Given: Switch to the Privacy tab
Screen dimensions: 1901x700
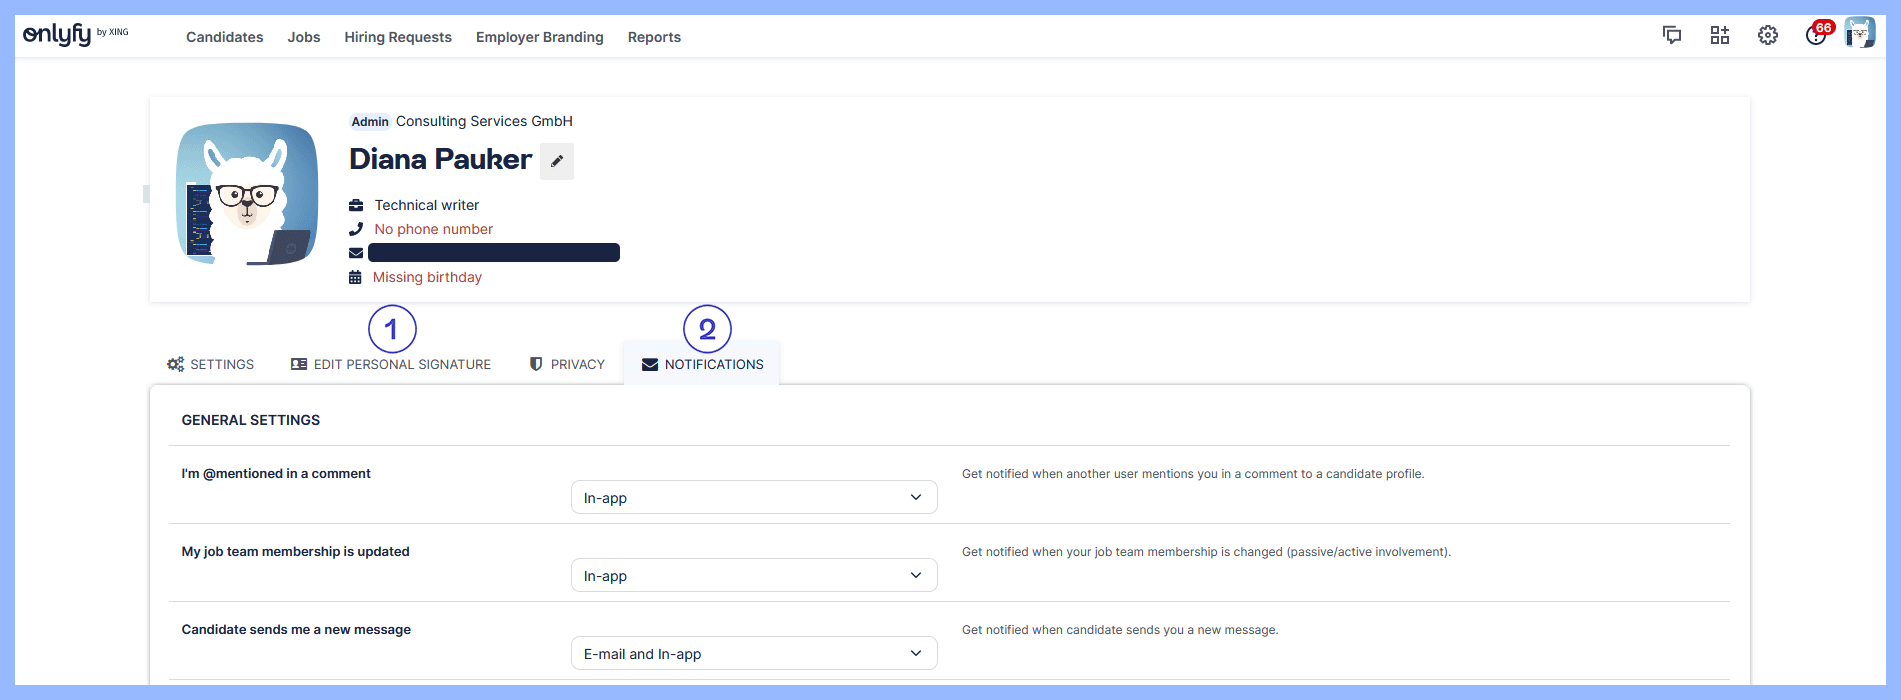Looking at the screenshot, I should tap(567, 365).
